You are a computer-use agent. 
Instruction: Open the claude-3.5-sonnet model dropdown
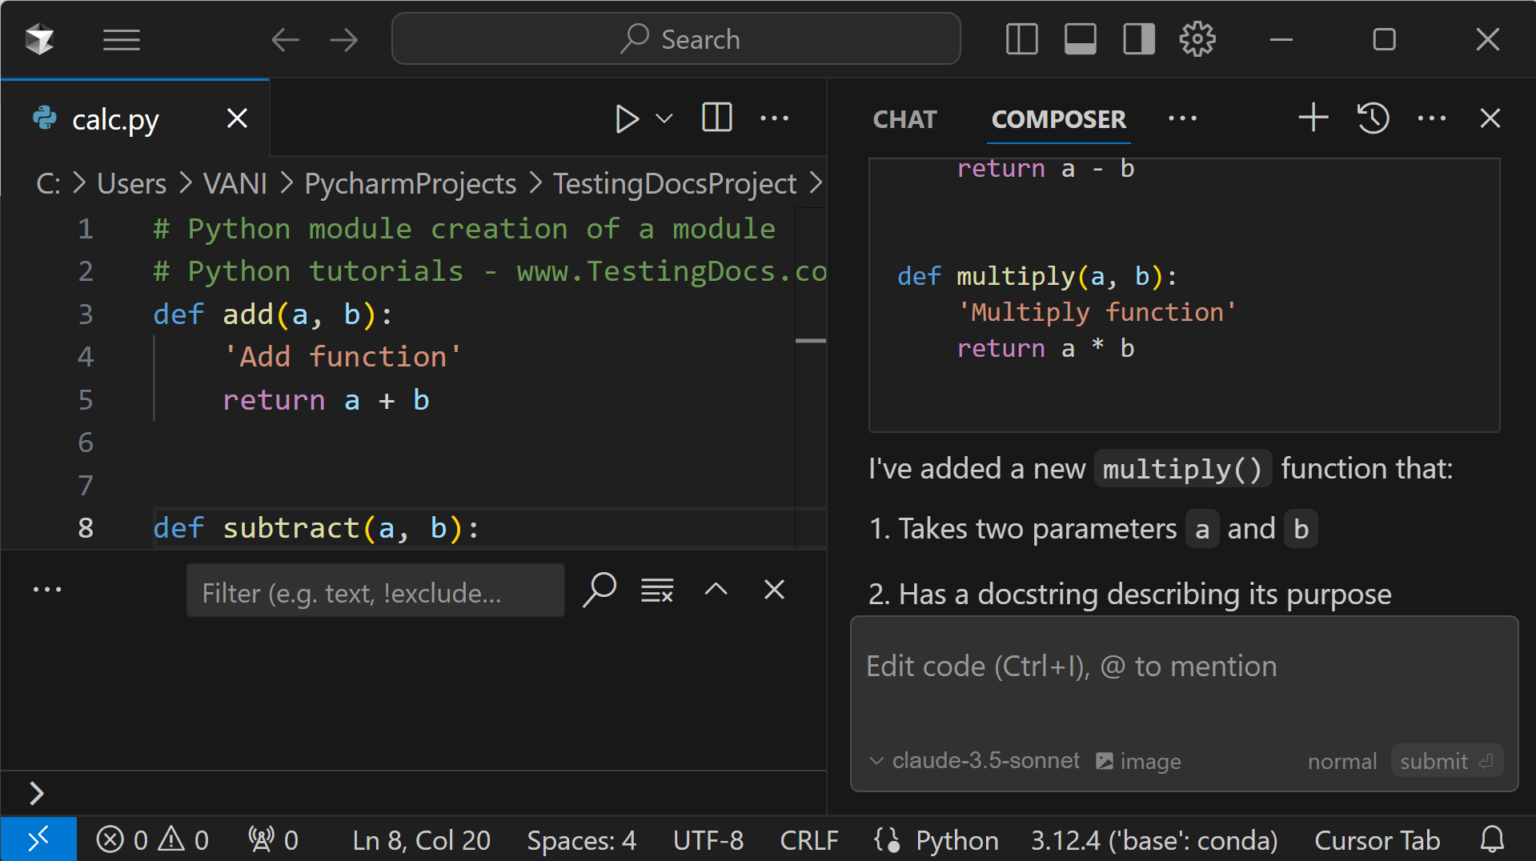click(x=973, y=760)
